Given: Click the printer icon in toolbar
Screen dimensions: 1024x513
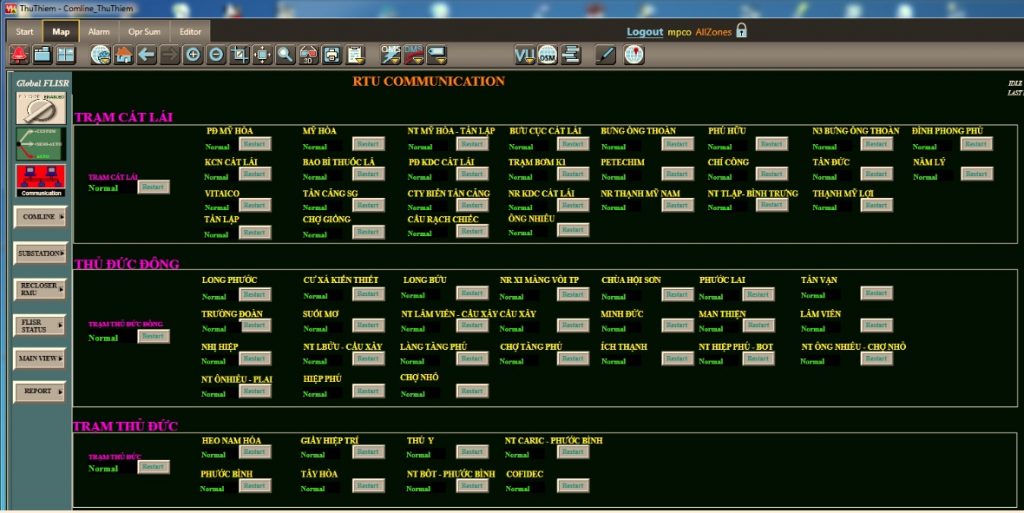Looking at the screenshot, I should pyautogui.click(x=331, y=55).
